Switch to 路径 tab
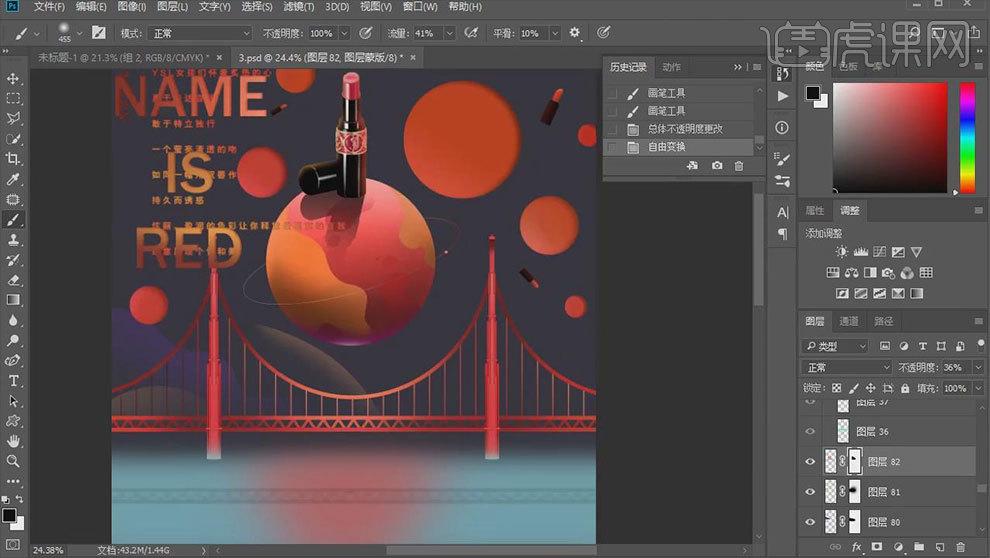The width and height of the screenshot is (990, 558). coord(883,321)
